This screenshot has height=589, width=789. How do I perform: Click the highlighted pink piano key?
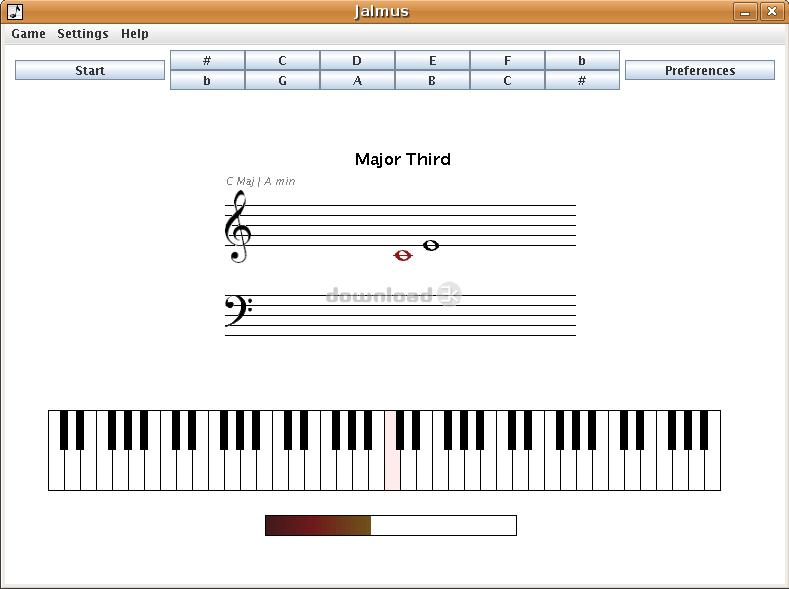pyautogui.click(x=392, y=470)
